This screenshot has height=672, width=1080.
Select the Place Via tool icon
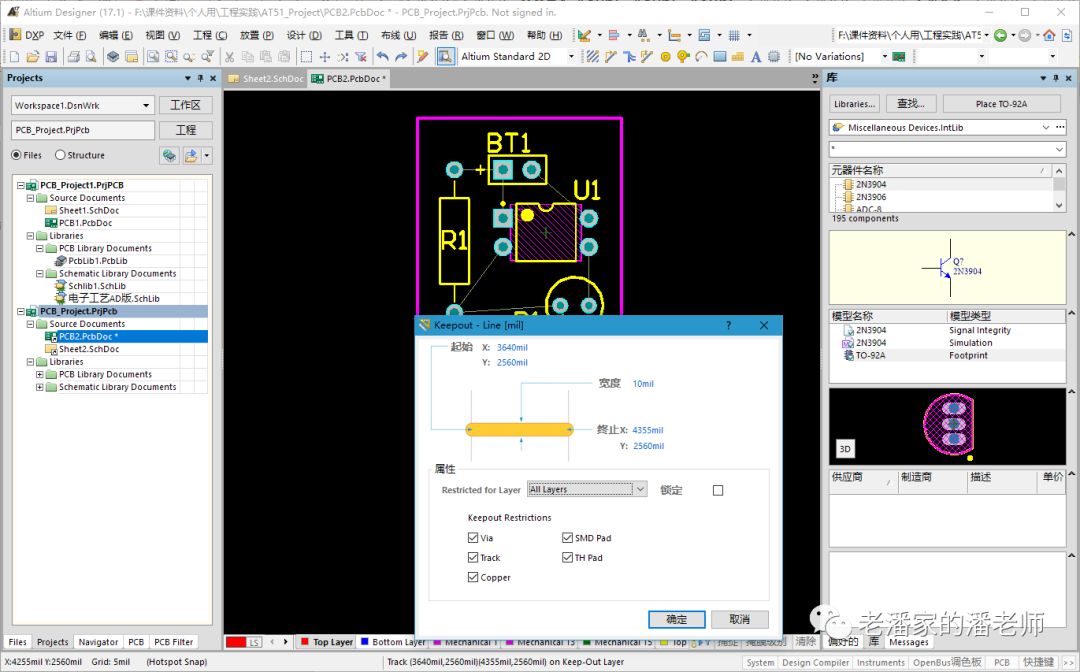click(683, 57)
